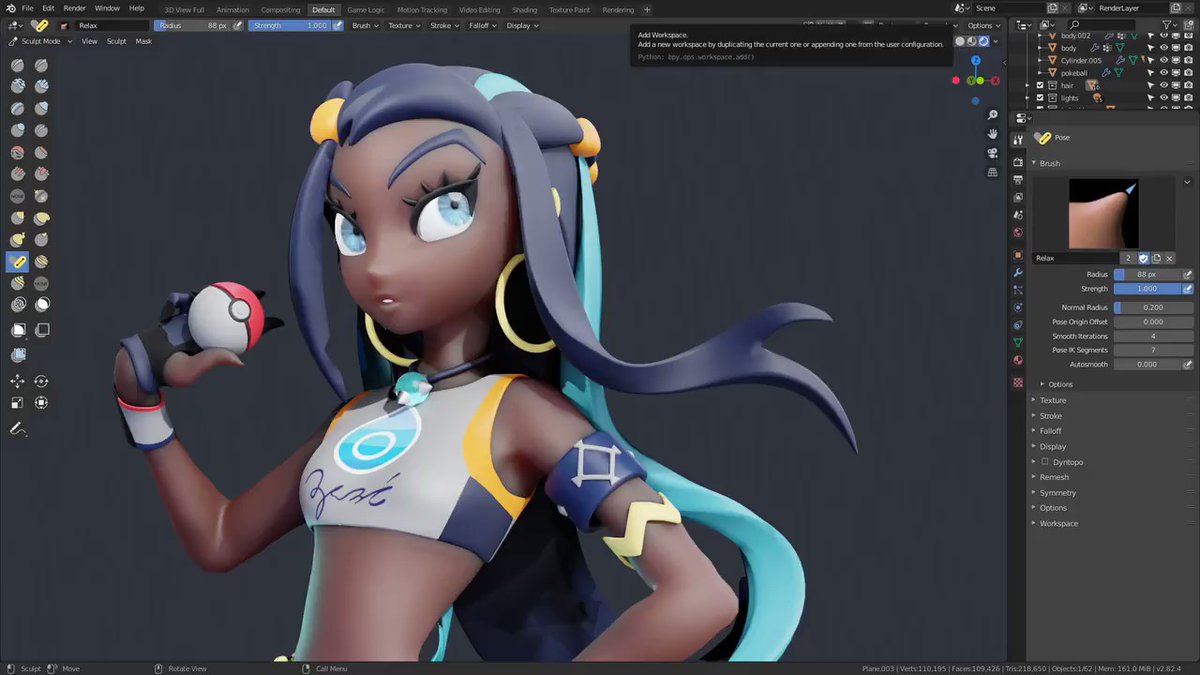Image resolution: width=1200 pixels, height=675 pixels.
Task: Select the Rotate transform tool in toolbar
Action: pos(41,381)
